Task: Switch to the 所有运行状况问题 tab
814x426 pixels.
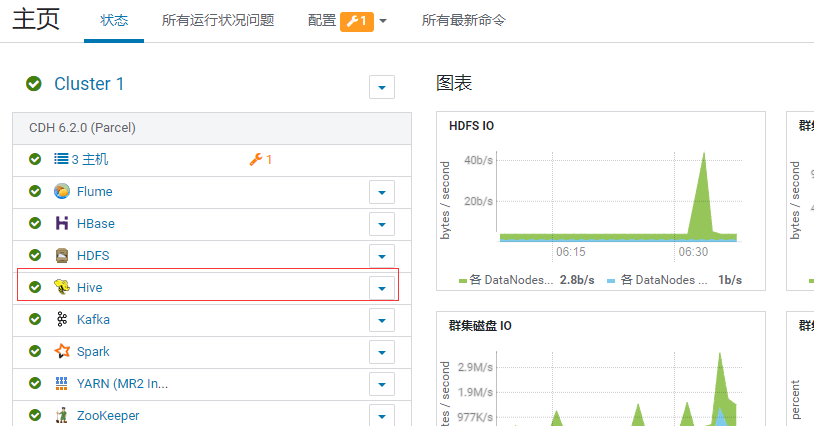Action: pyautogui.click(x=218, y=21)
